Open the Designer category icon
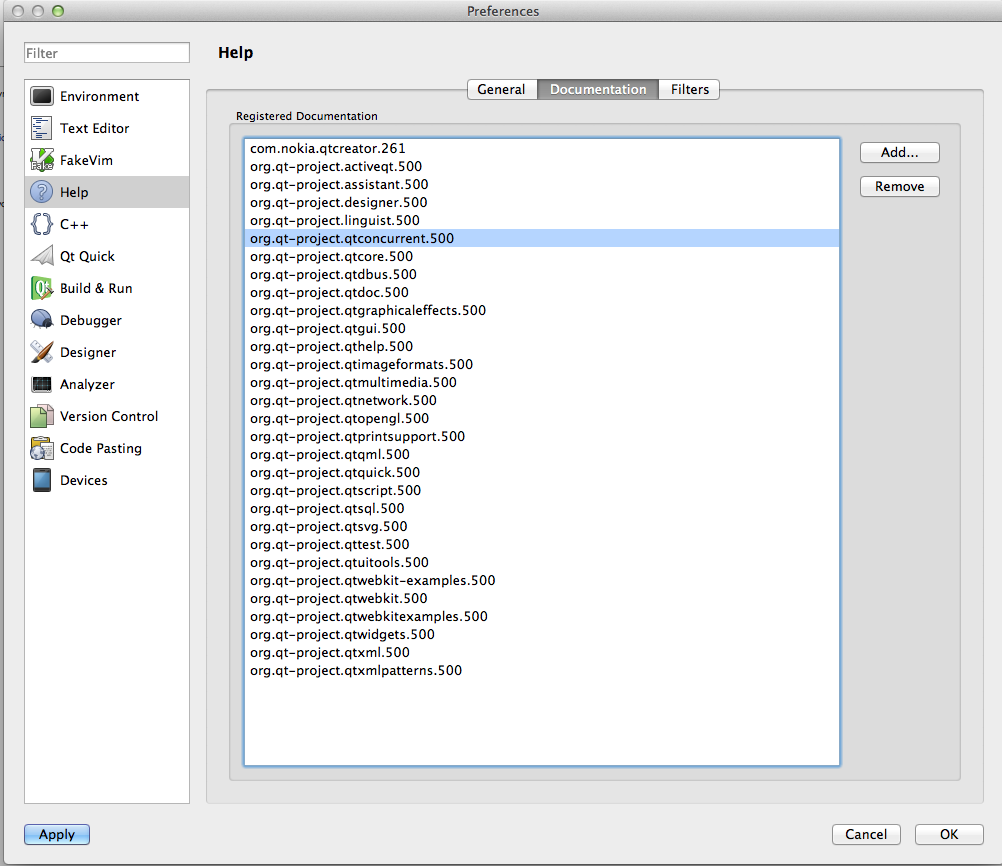The height and width of the screenshot is (866, 1002). tap(42, 352)
